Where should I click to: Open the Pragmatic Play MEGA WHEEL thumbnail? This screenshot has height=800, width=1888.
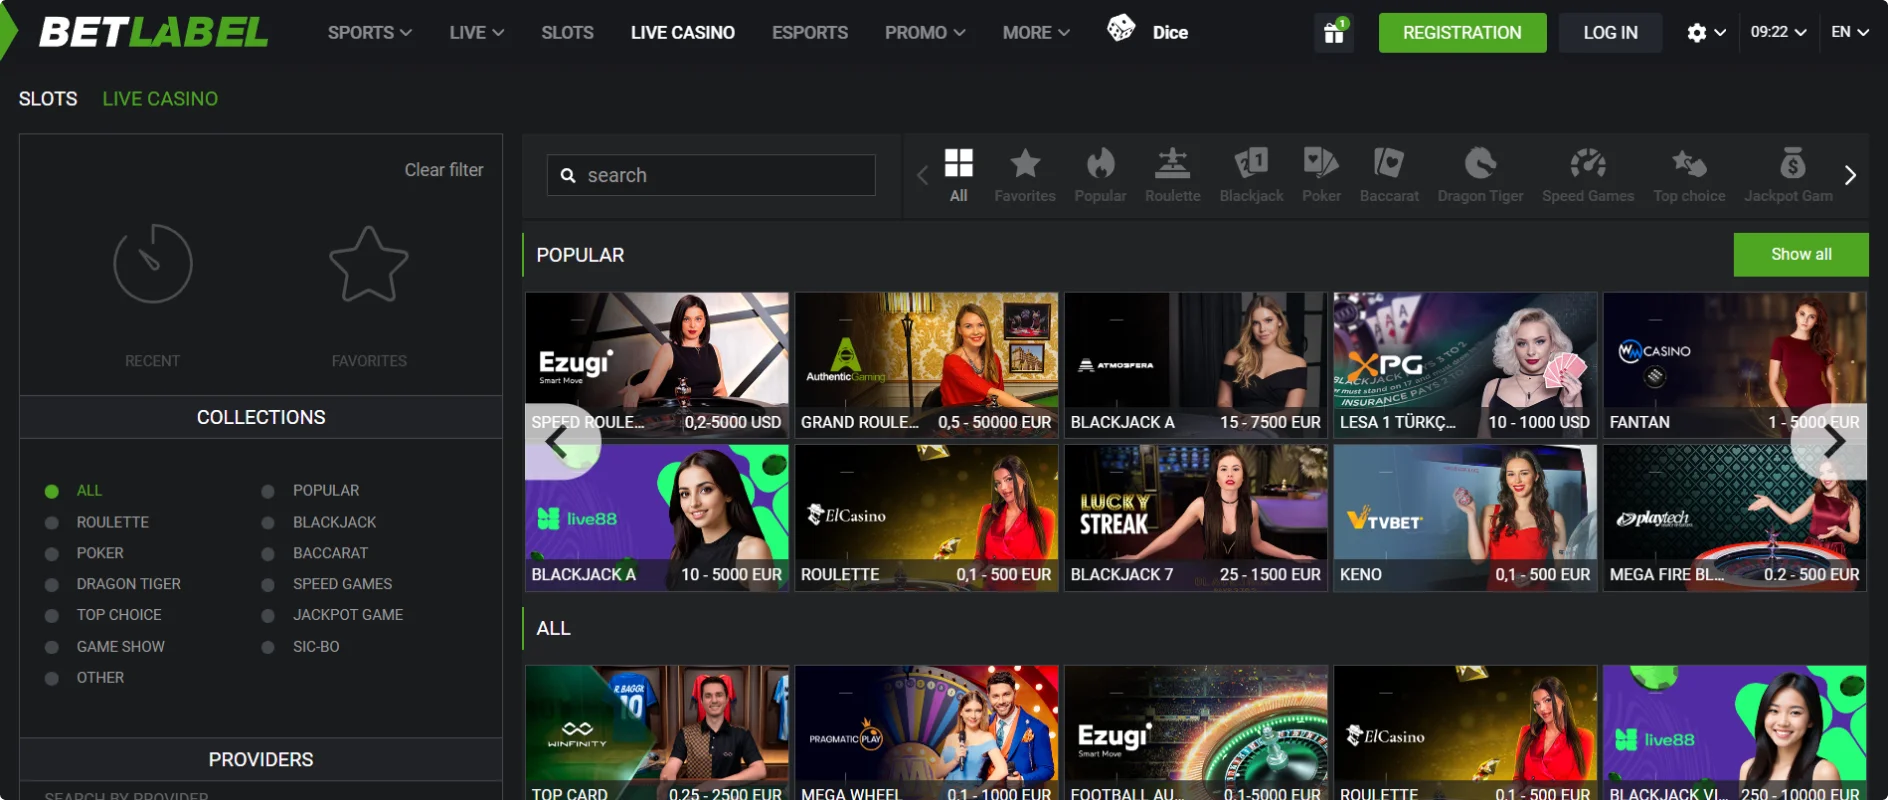coord(926,733)
